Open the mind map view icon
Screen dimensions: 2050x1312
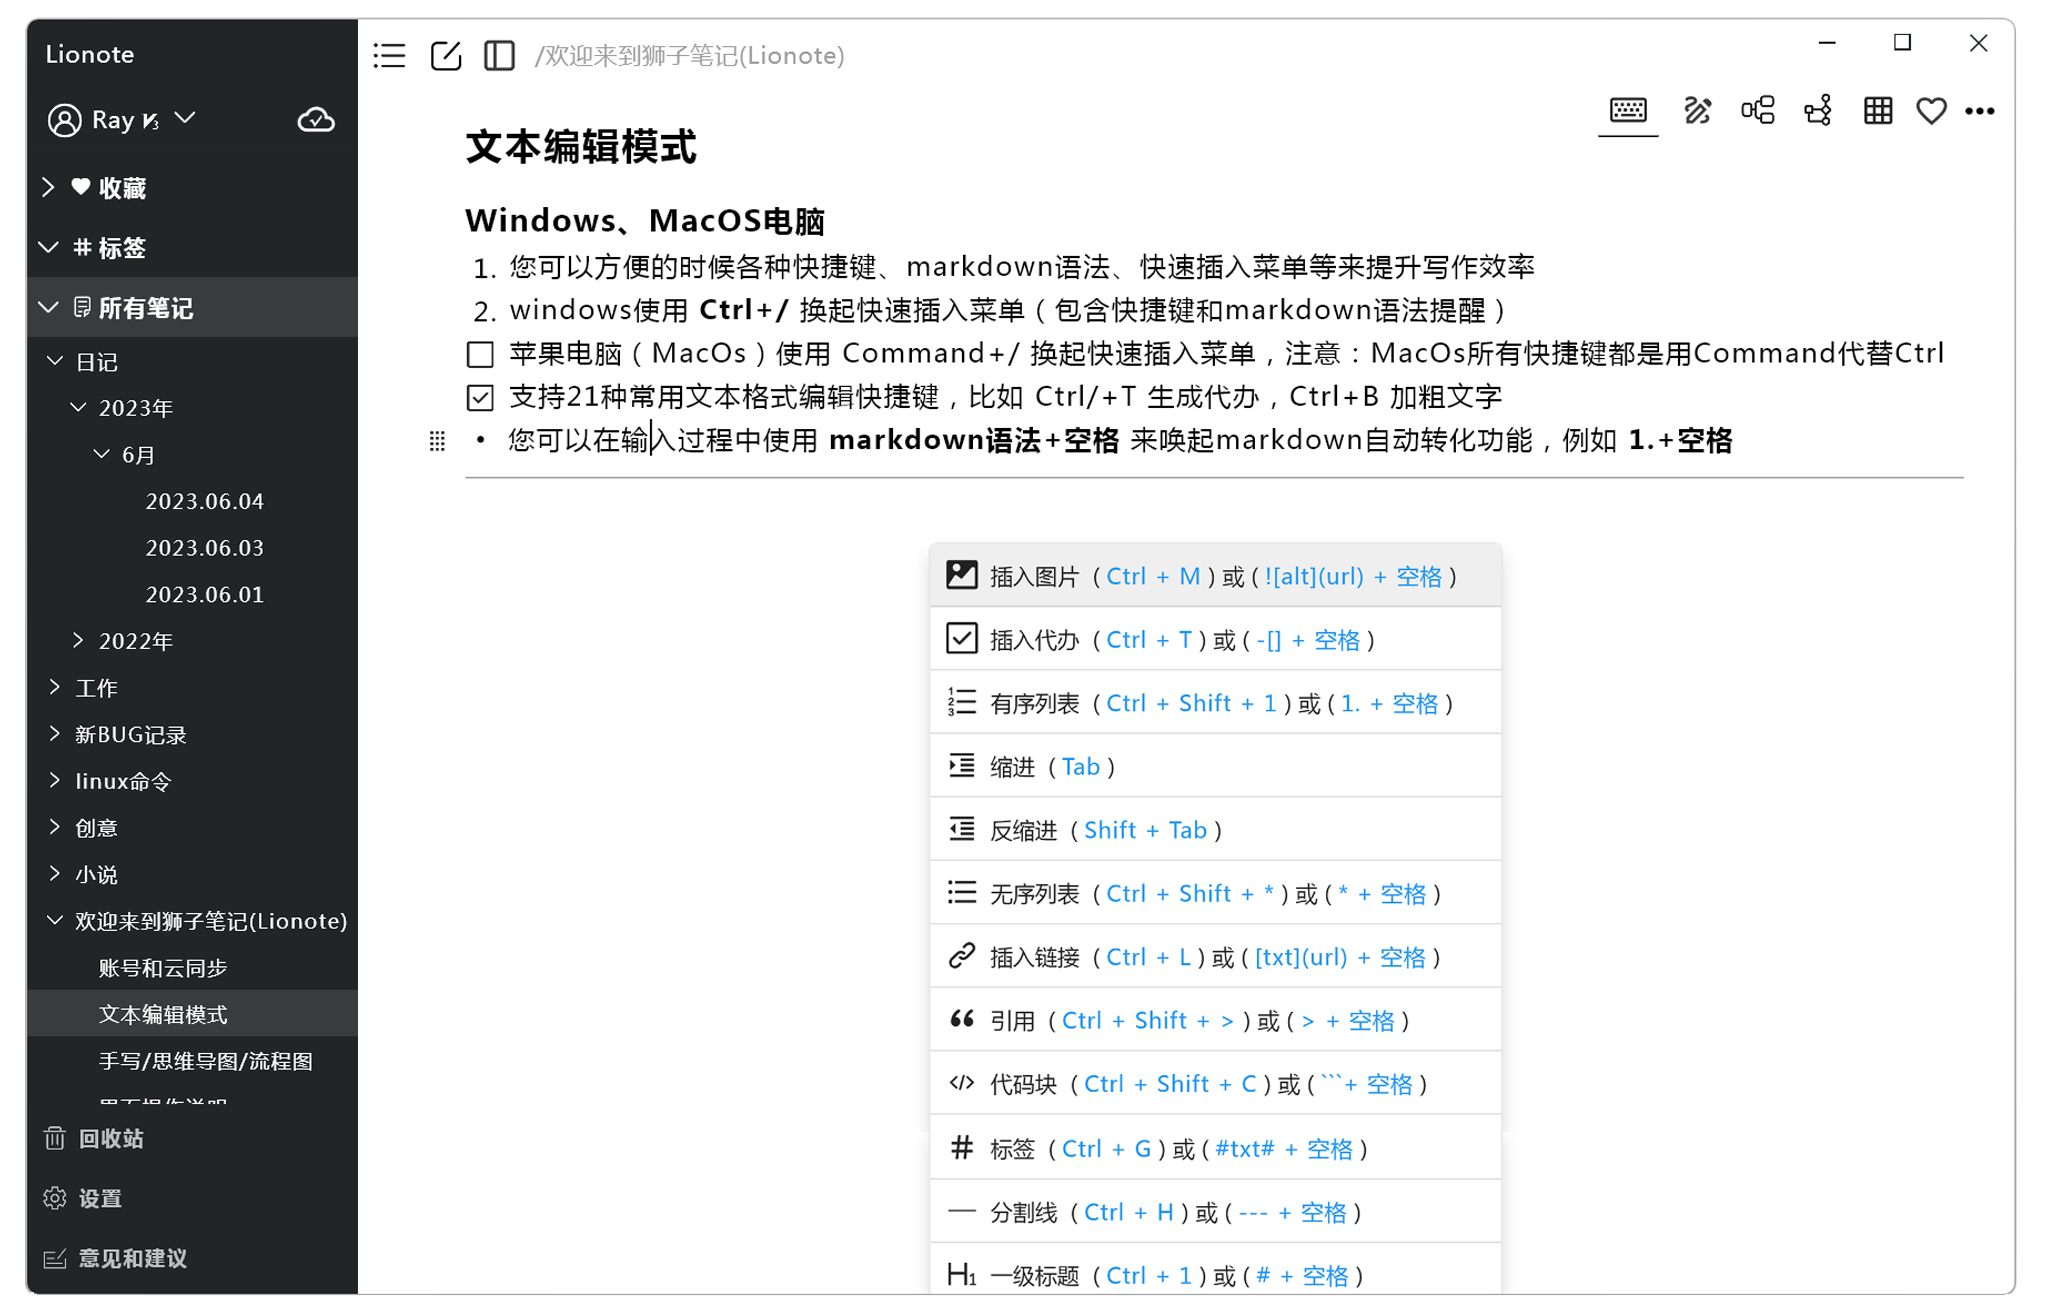[1757, 110]
